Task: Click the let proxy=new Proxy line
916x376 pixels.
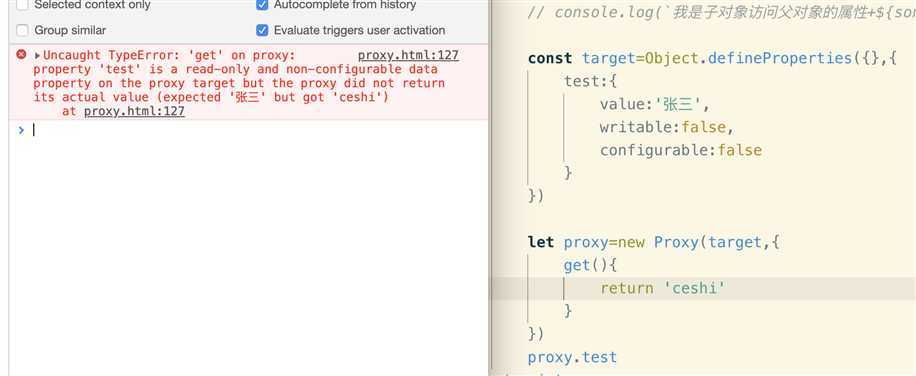Action: [x=654, y=242]
